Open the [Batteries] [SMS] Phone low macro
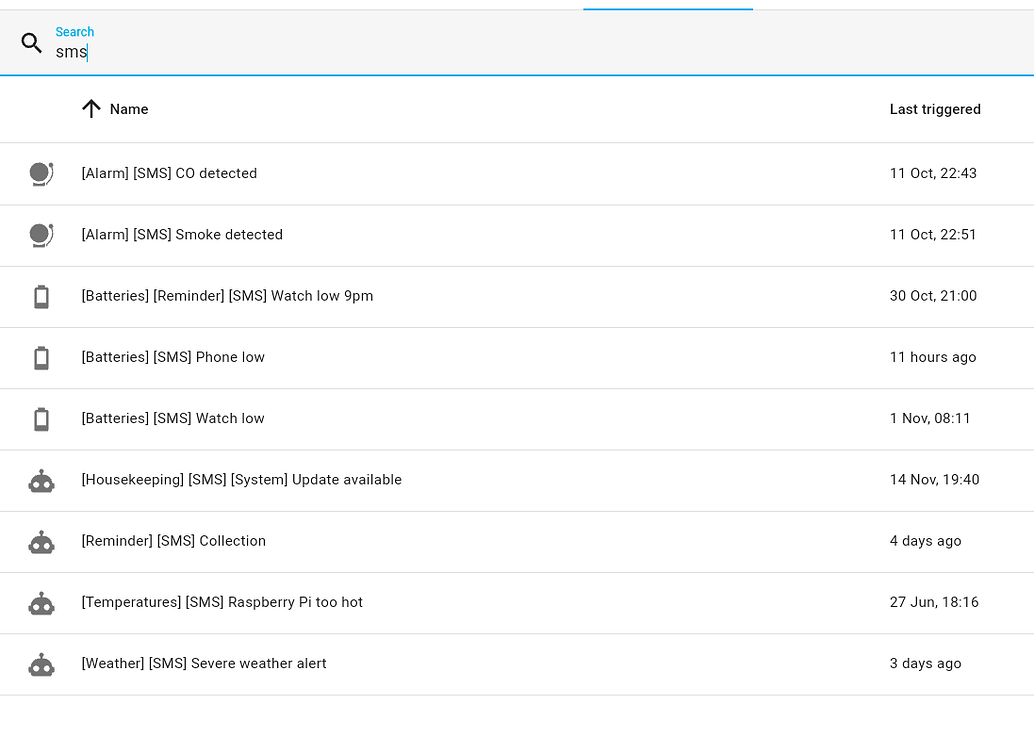 click(172, 357)
